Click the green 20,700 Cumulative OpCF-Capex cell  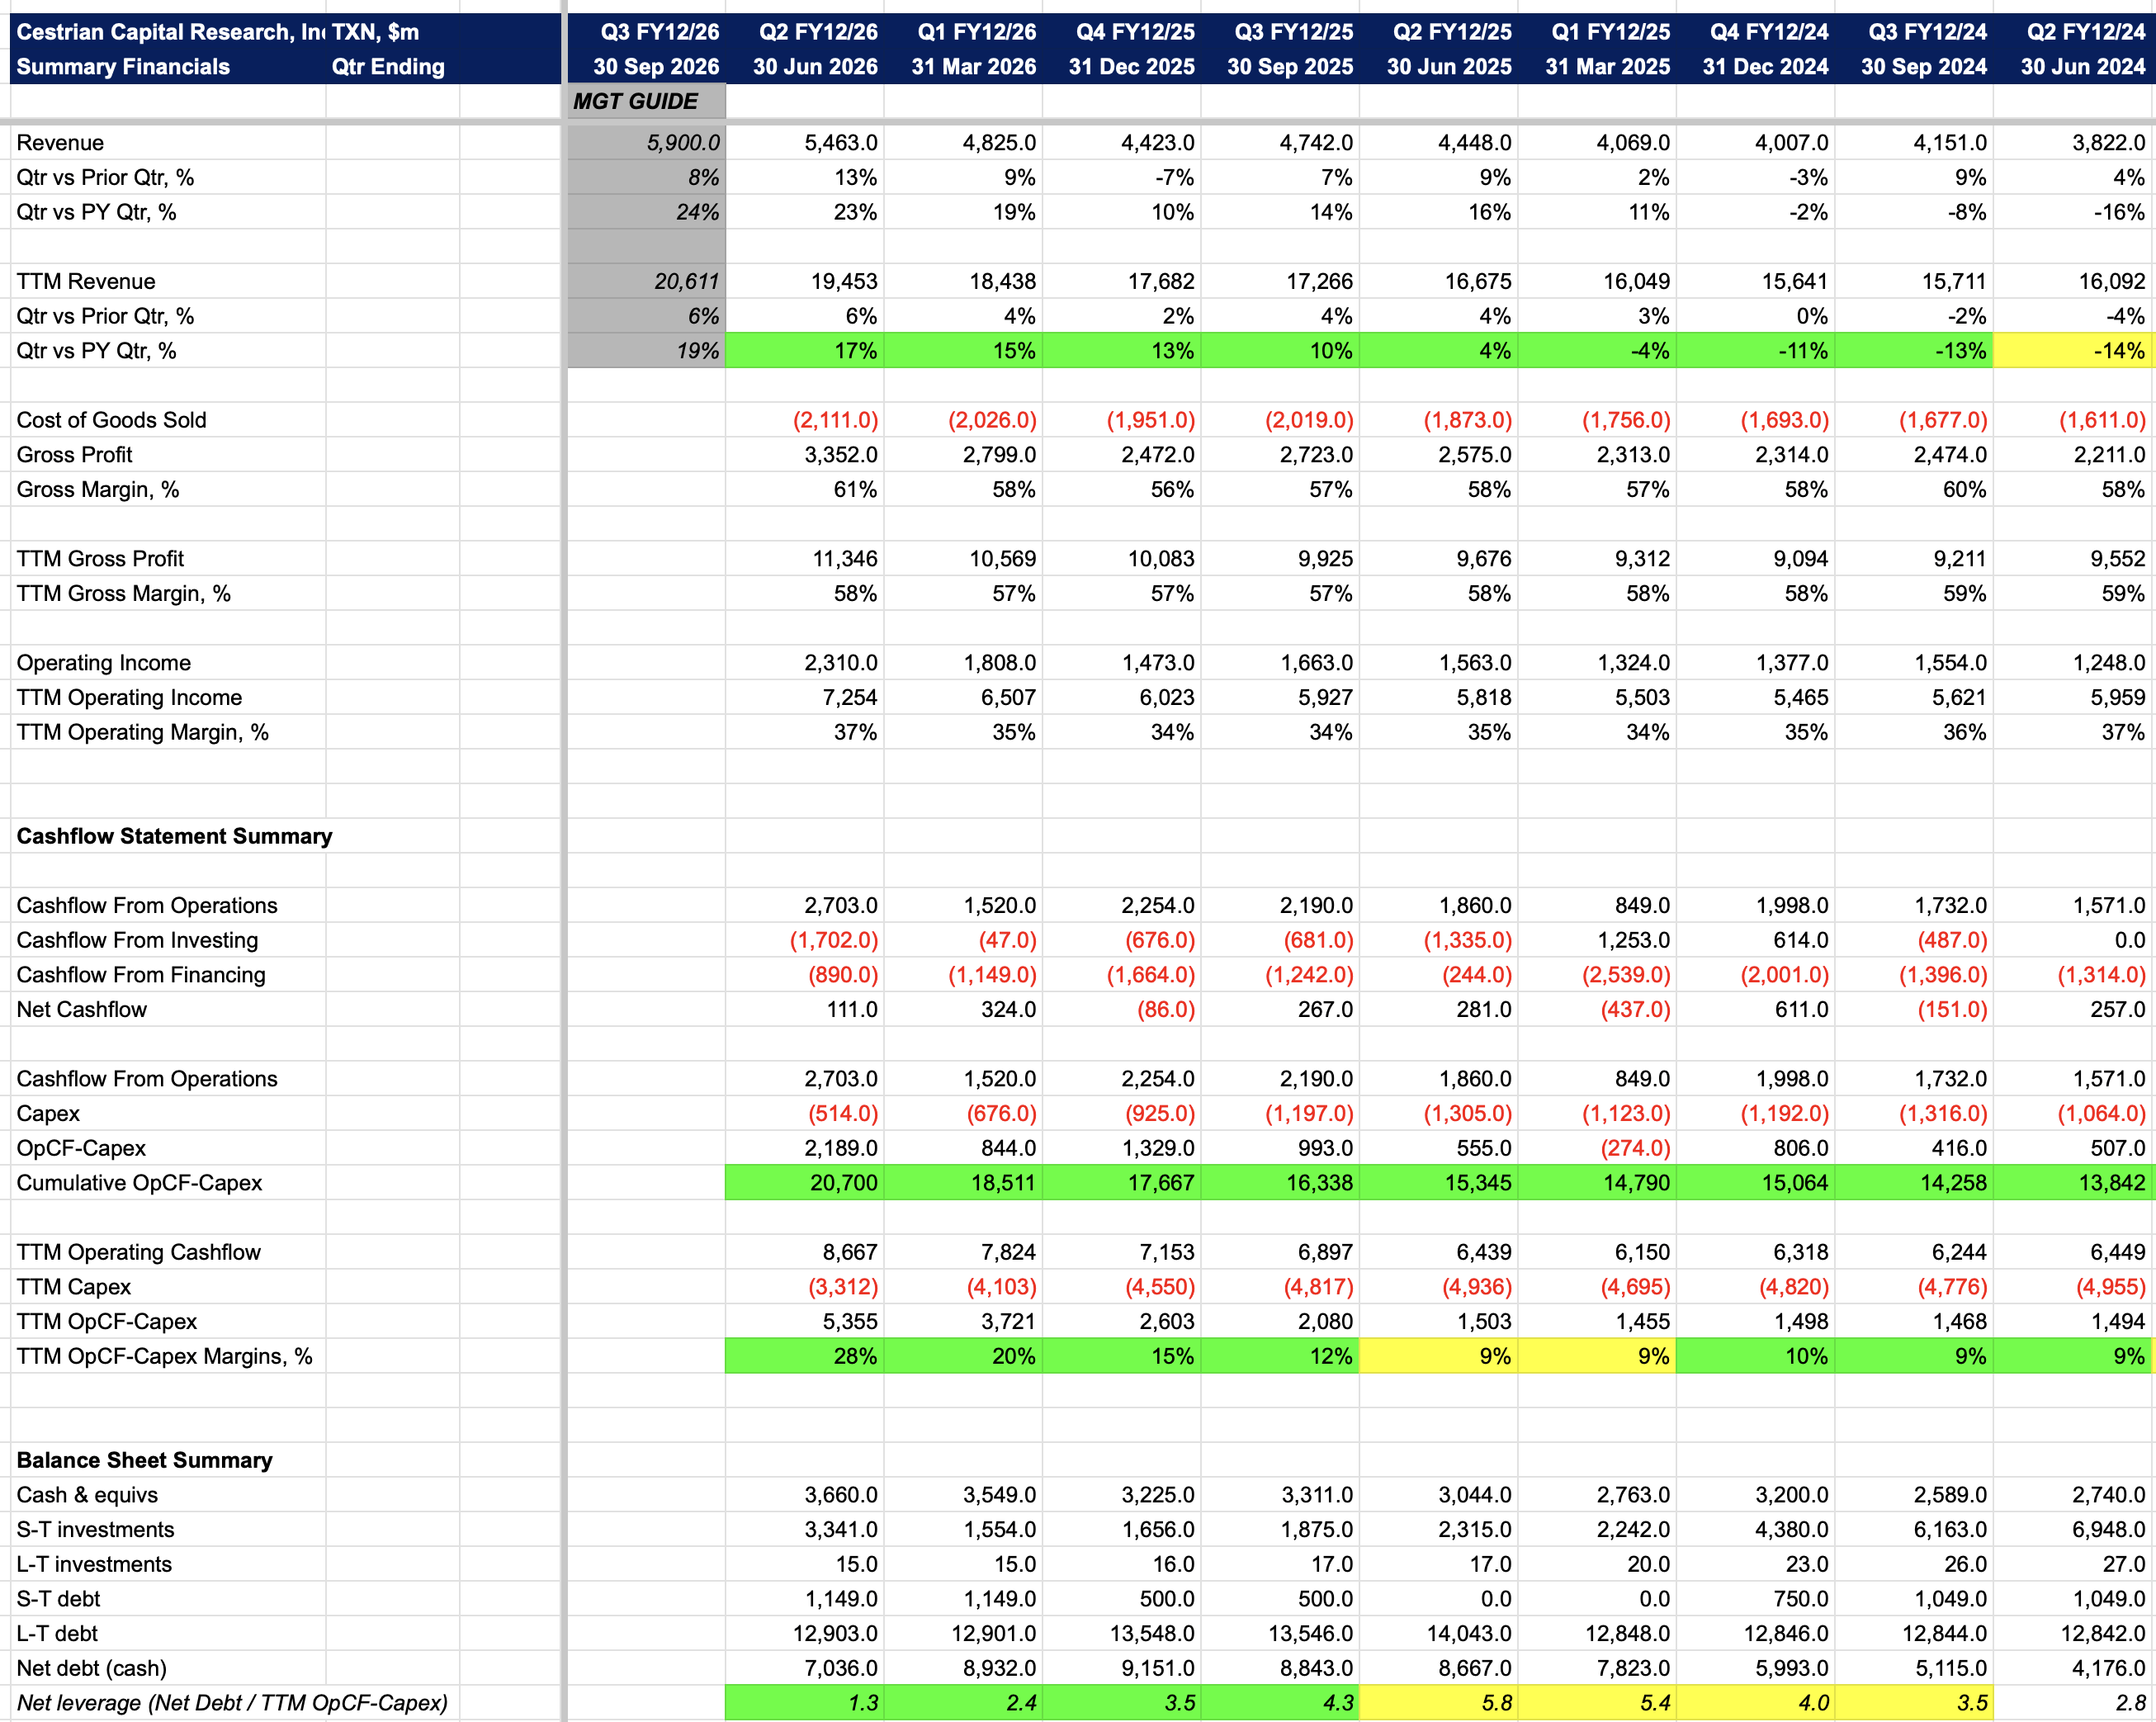click(x=805, y=1182)
